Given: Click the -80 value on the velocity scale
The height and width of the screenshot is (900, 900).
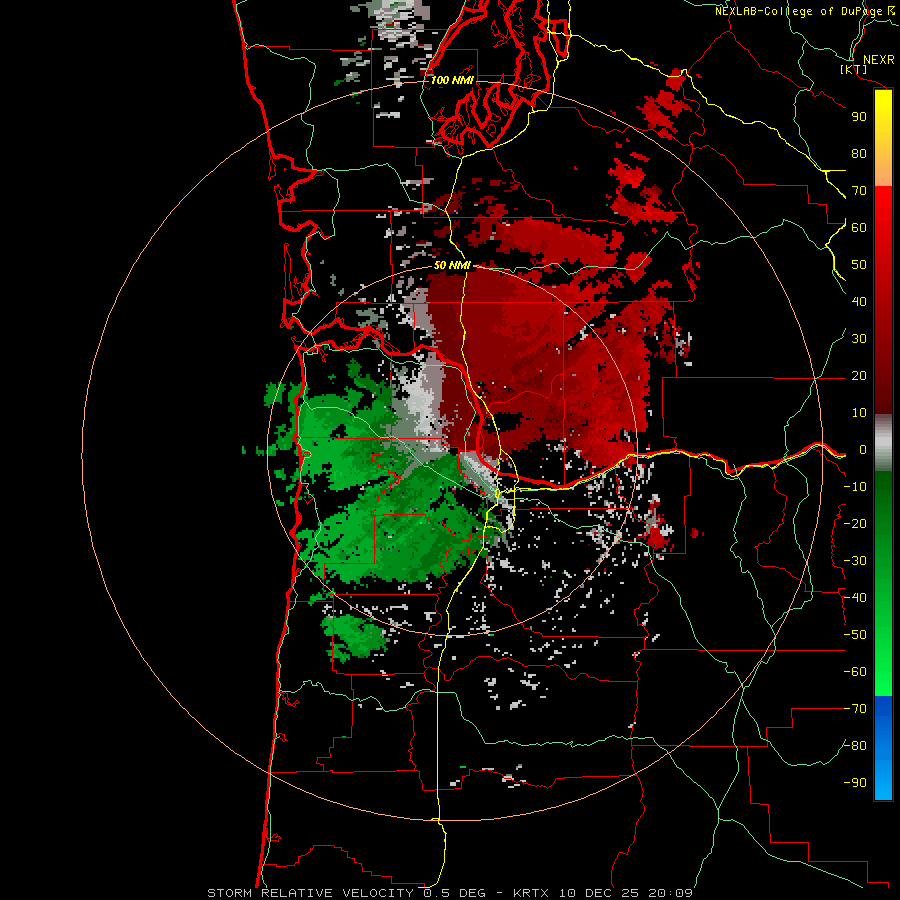Looking at the screenshot, I should point(855,746).
